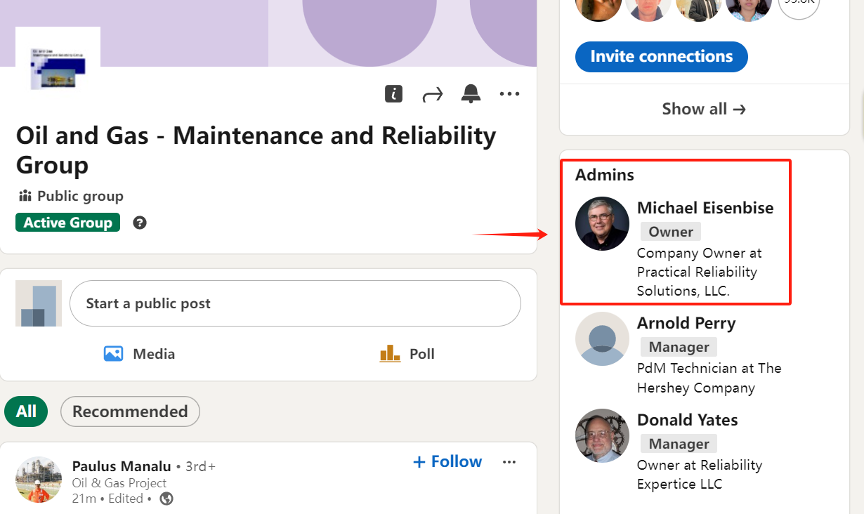Image resolution: width=864 pixels, height=514 pixels.
Task: Open Arnold Perry's profile
Action: pos(686,323)
